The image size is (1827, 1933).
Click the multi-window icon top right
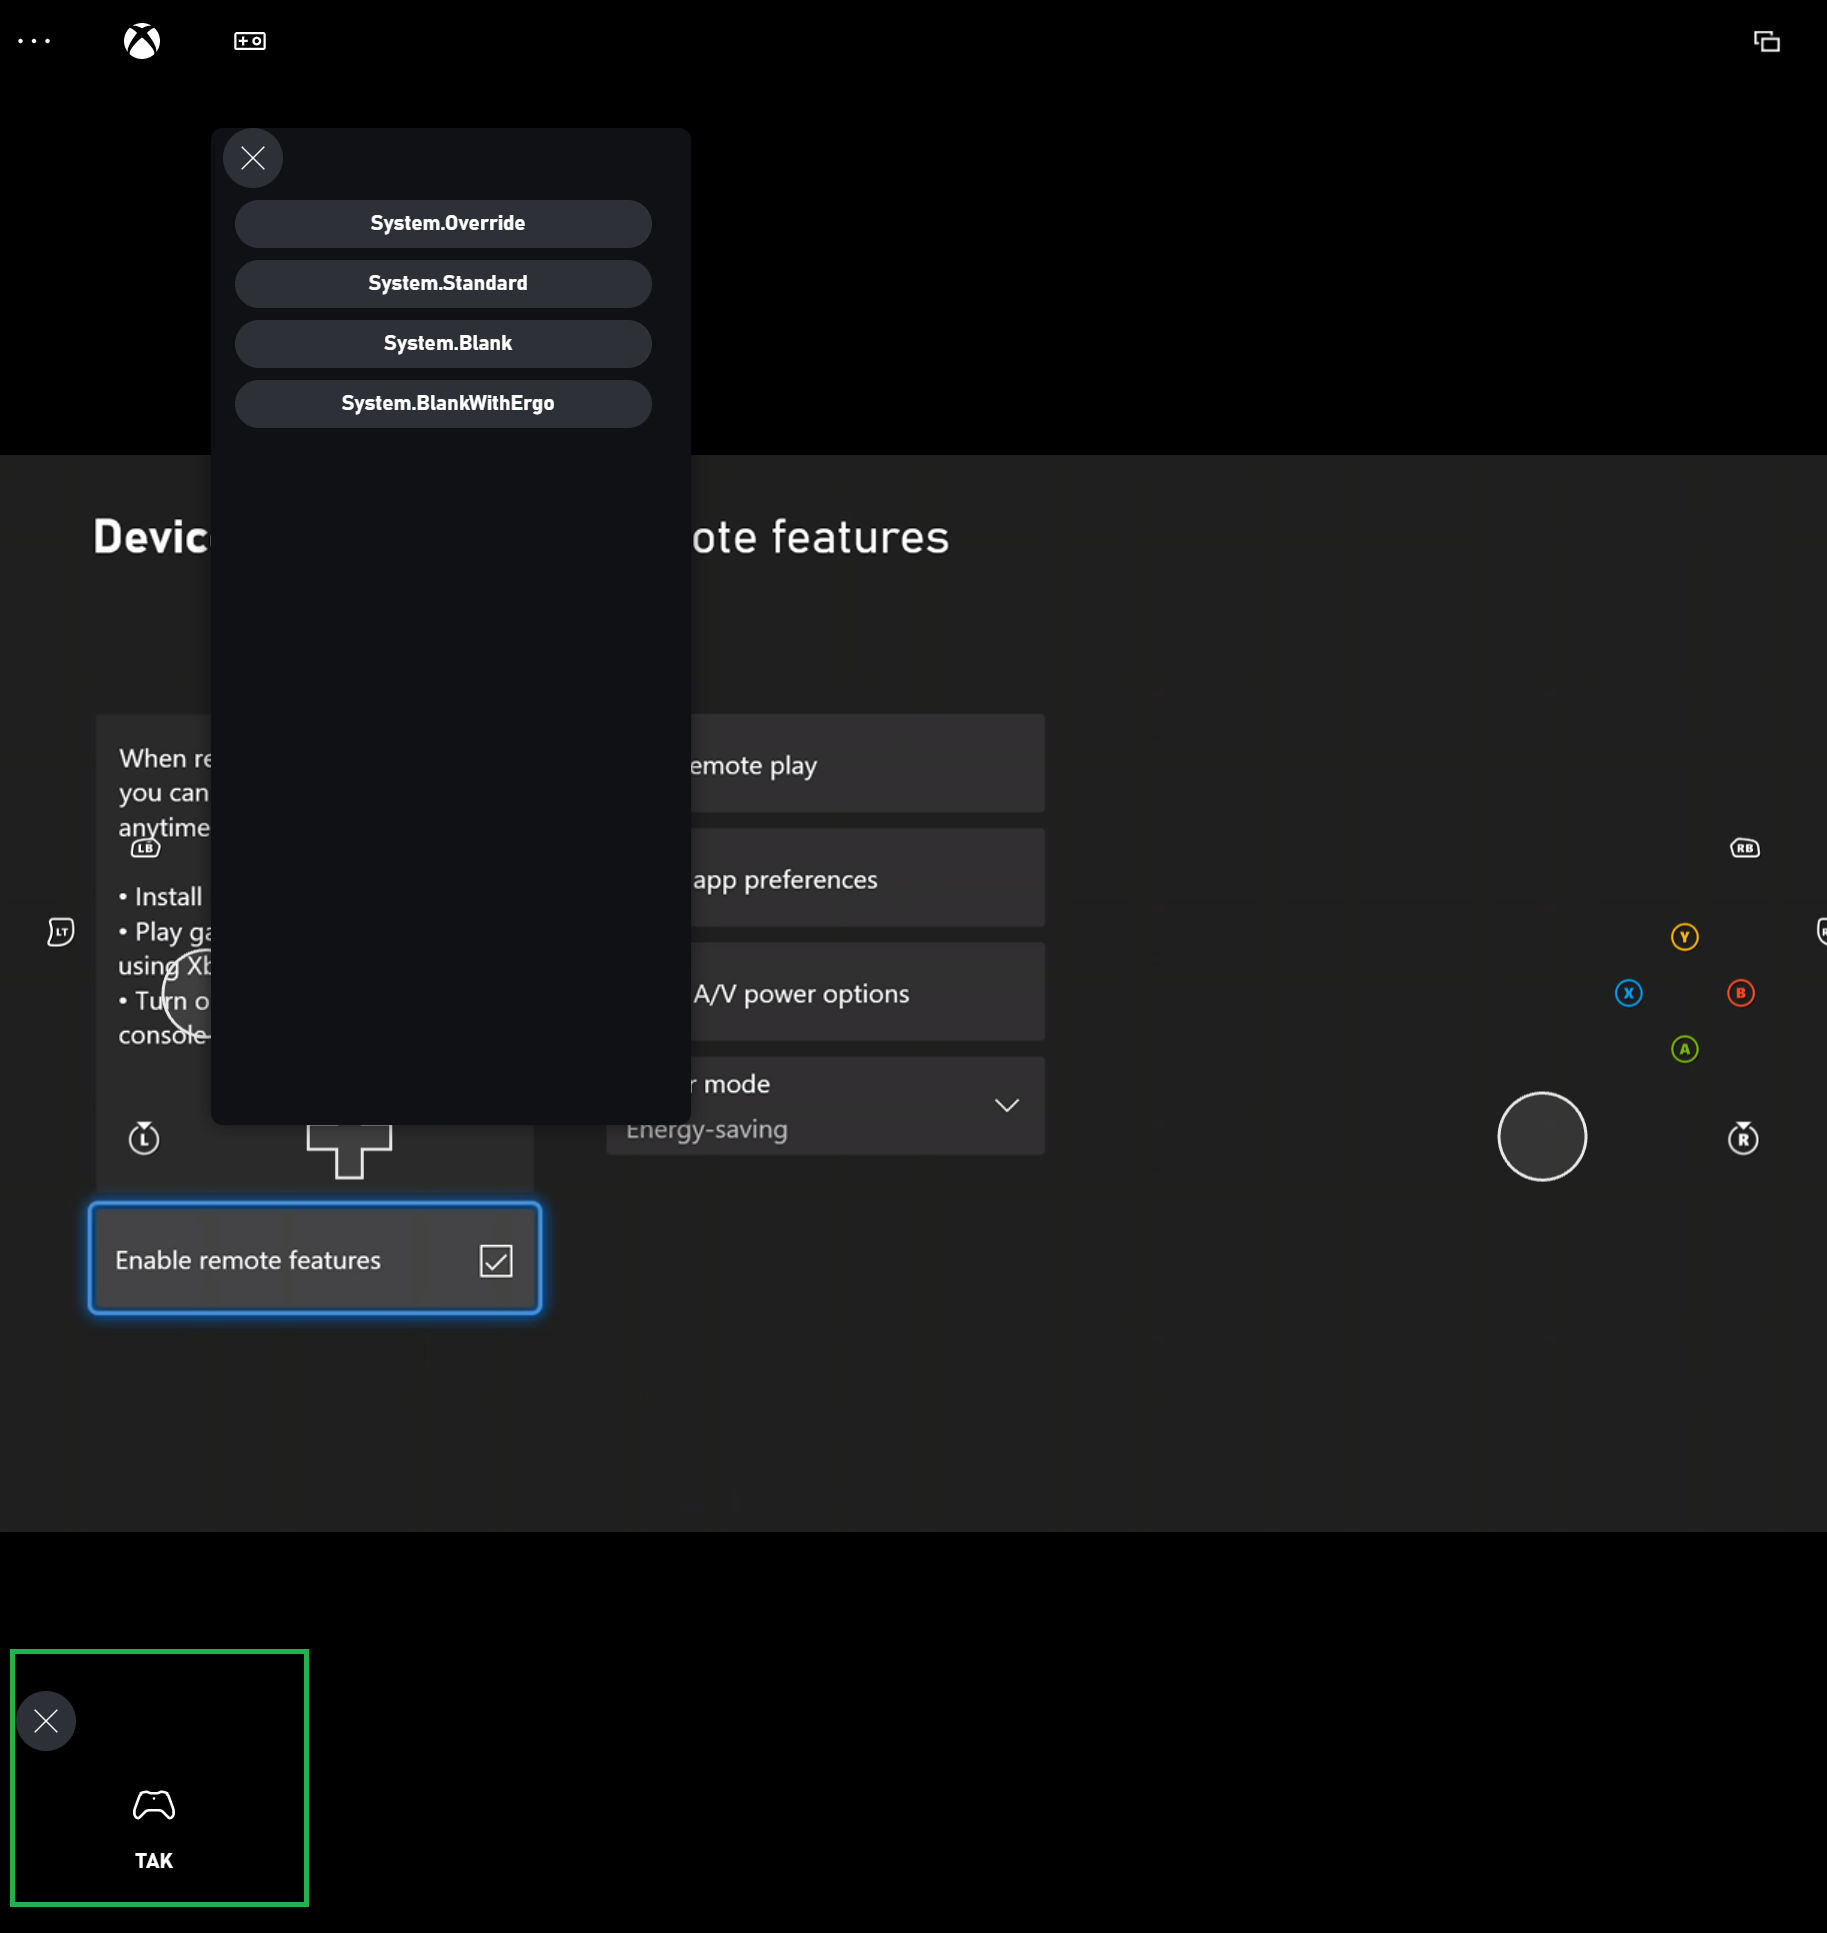click(x=1768, y=43)
